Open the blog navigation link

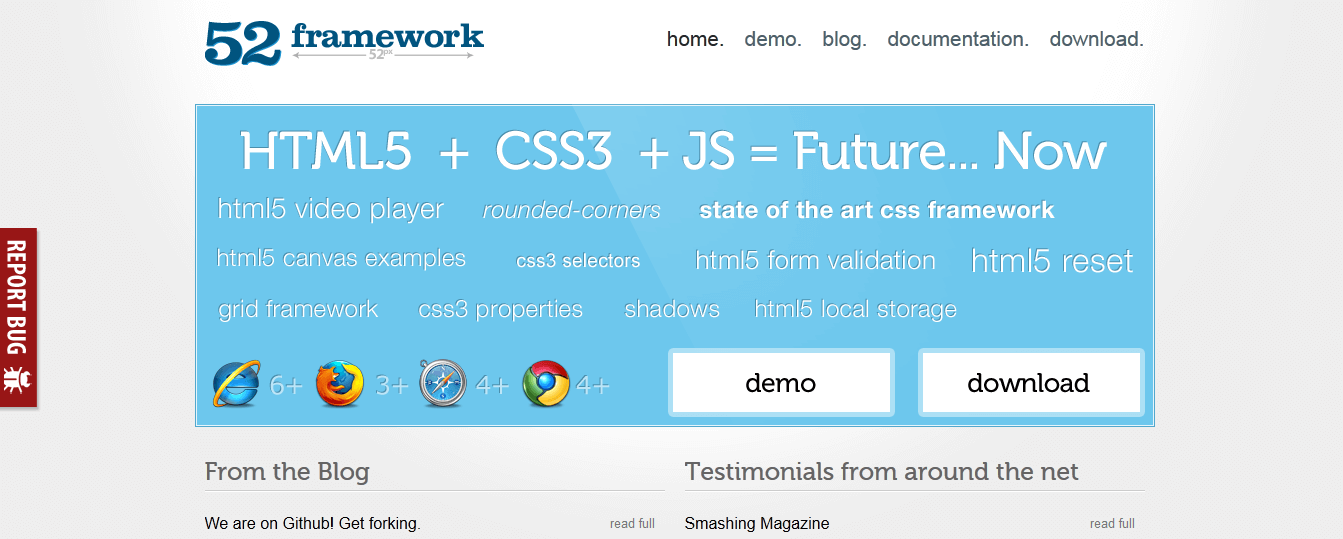(x=844, y=39)
